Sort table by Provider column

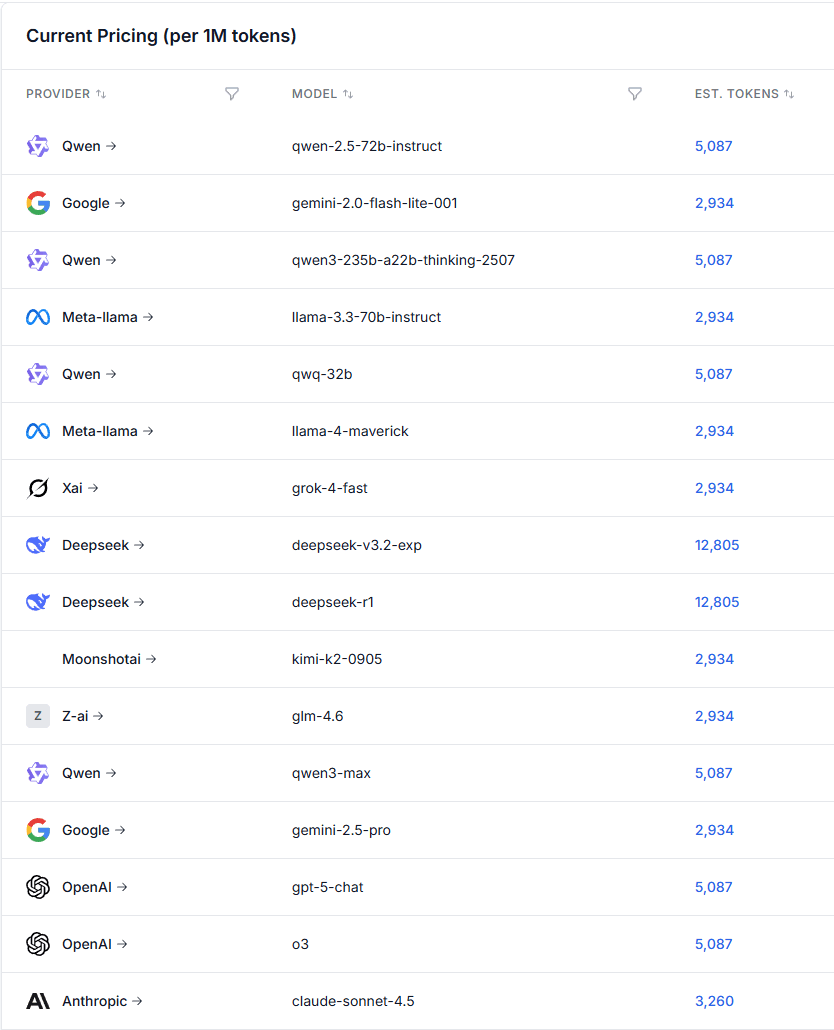tap(66, 94)
